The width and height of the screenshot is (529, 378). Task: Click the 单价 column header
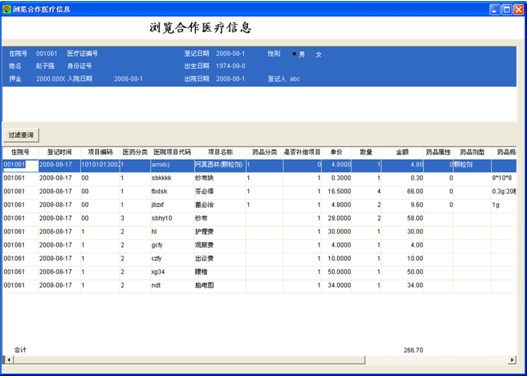[x=336, y=152]
